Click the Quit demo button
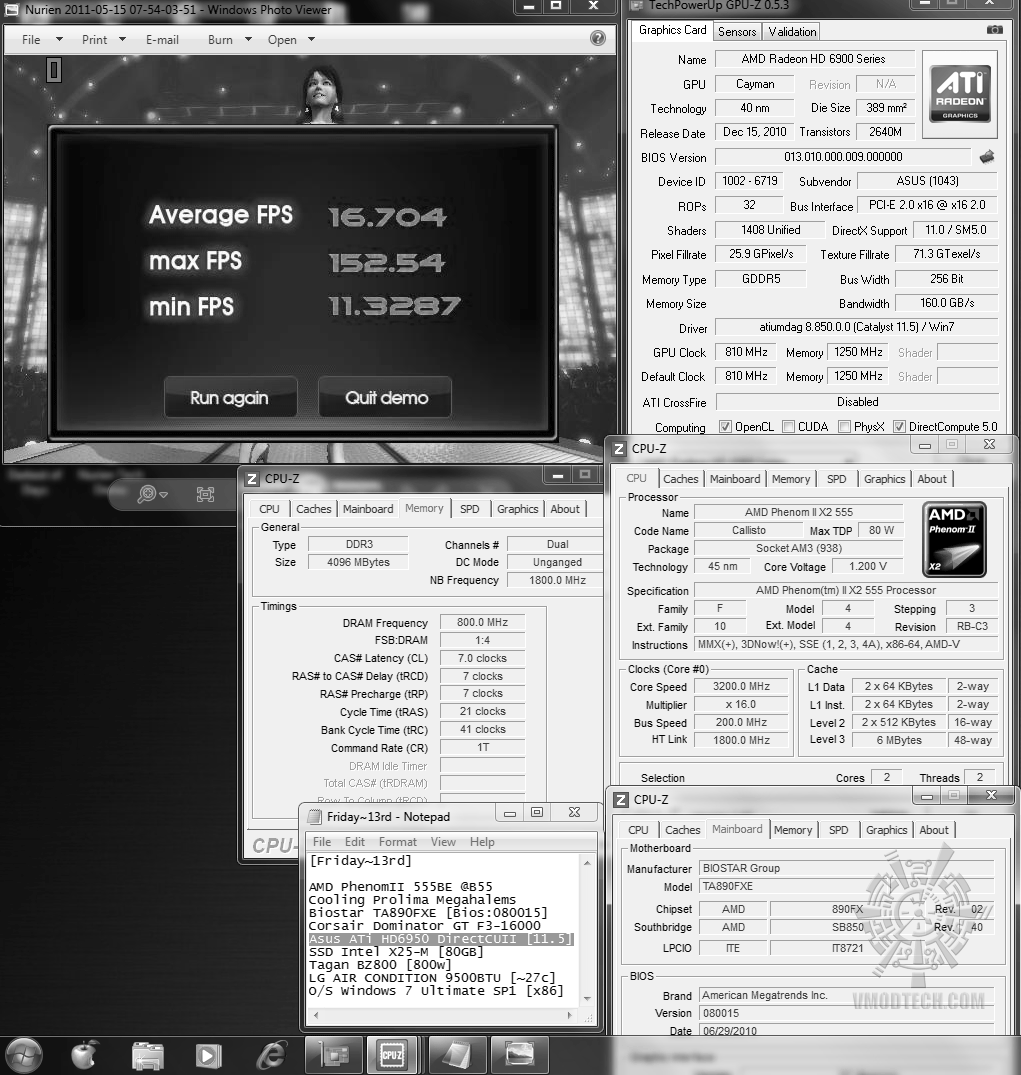Image resolution: width=1021 pixels, height=1075 pixels. 385,398
